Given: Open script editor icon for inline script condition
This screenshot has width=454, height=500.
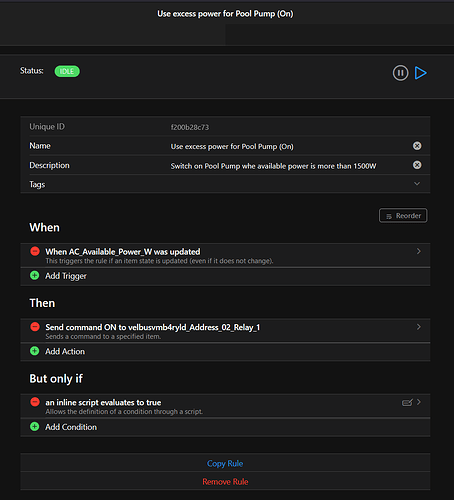Looking at the screenshot, I should click(407, 403).
